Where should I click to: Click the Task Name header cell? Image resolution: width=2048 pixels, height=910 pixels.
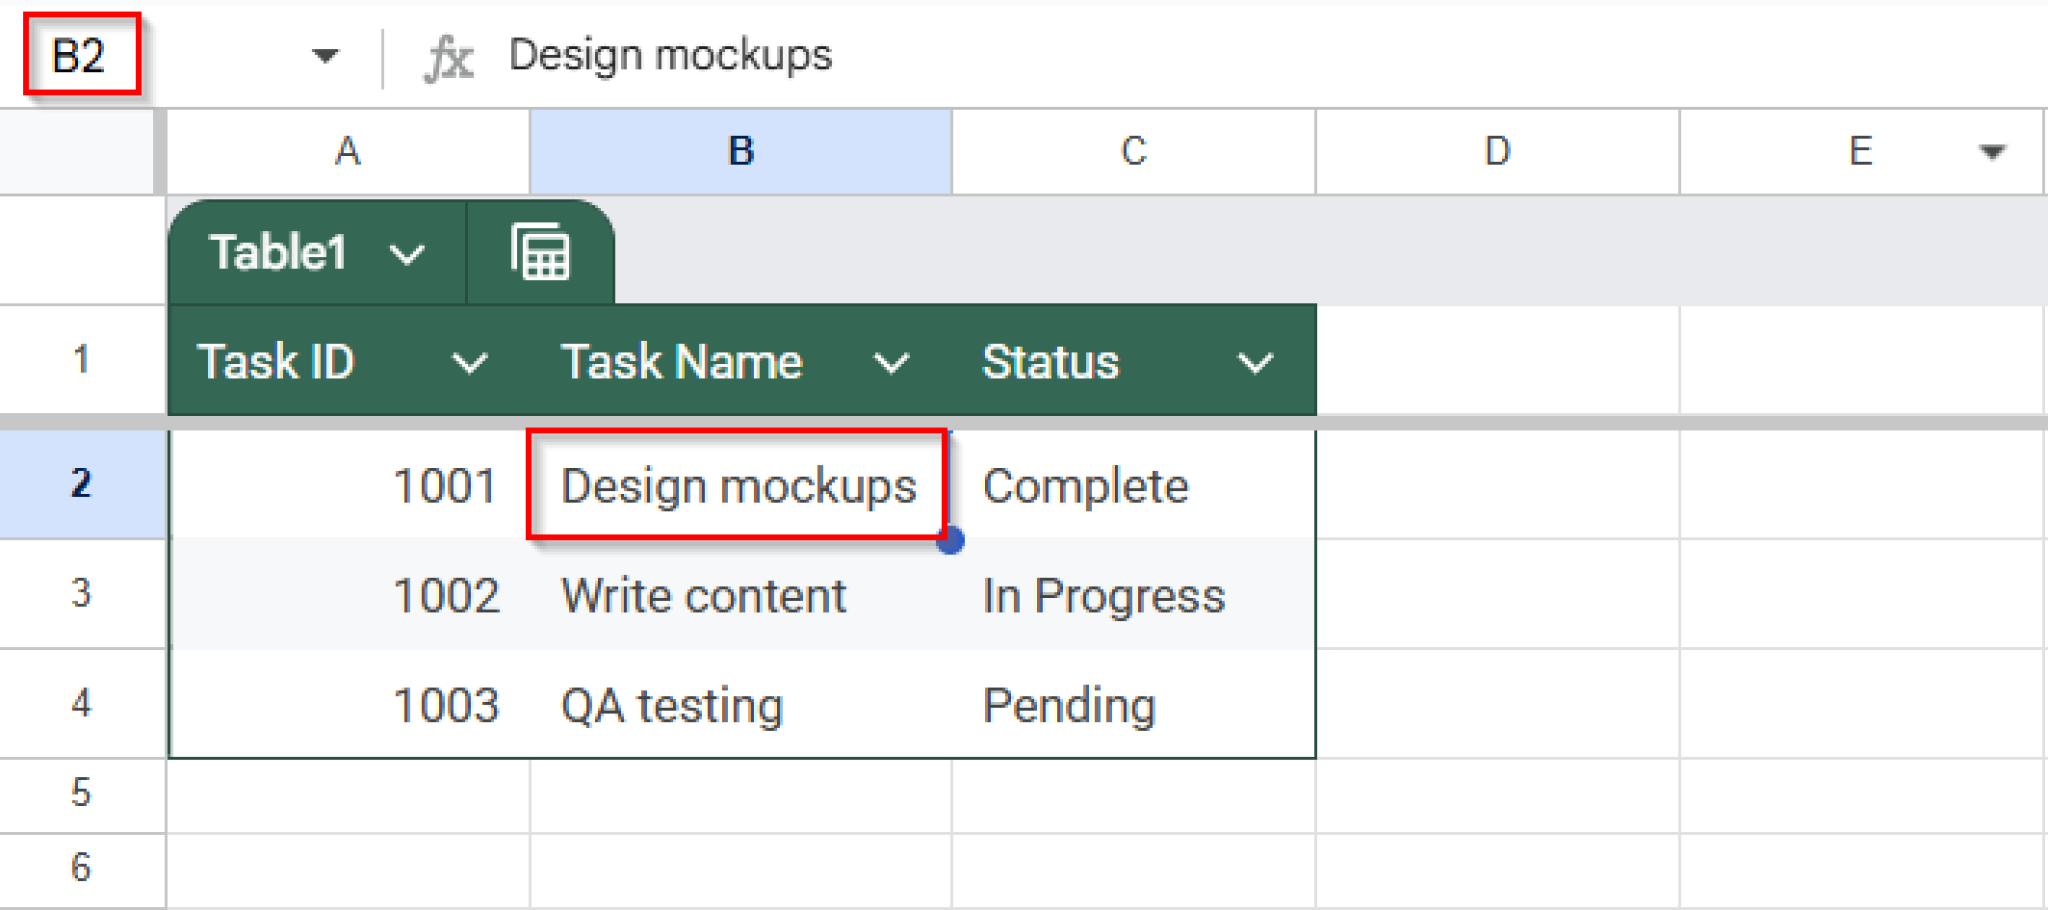click(x=741, y=361)
